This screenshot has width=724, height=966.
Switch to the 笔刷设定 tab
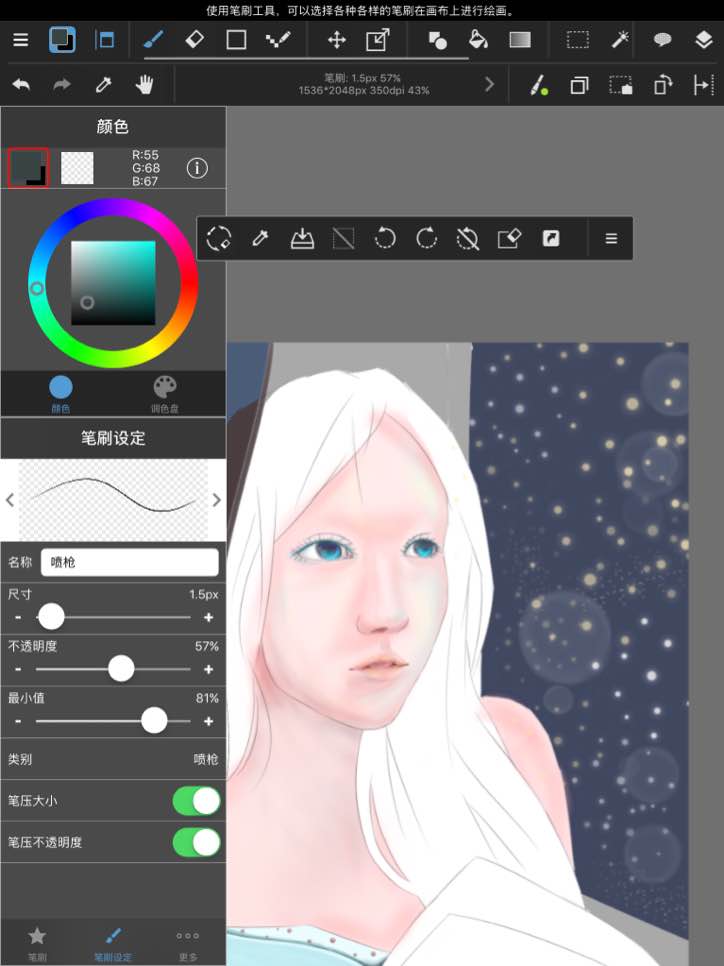113,943
